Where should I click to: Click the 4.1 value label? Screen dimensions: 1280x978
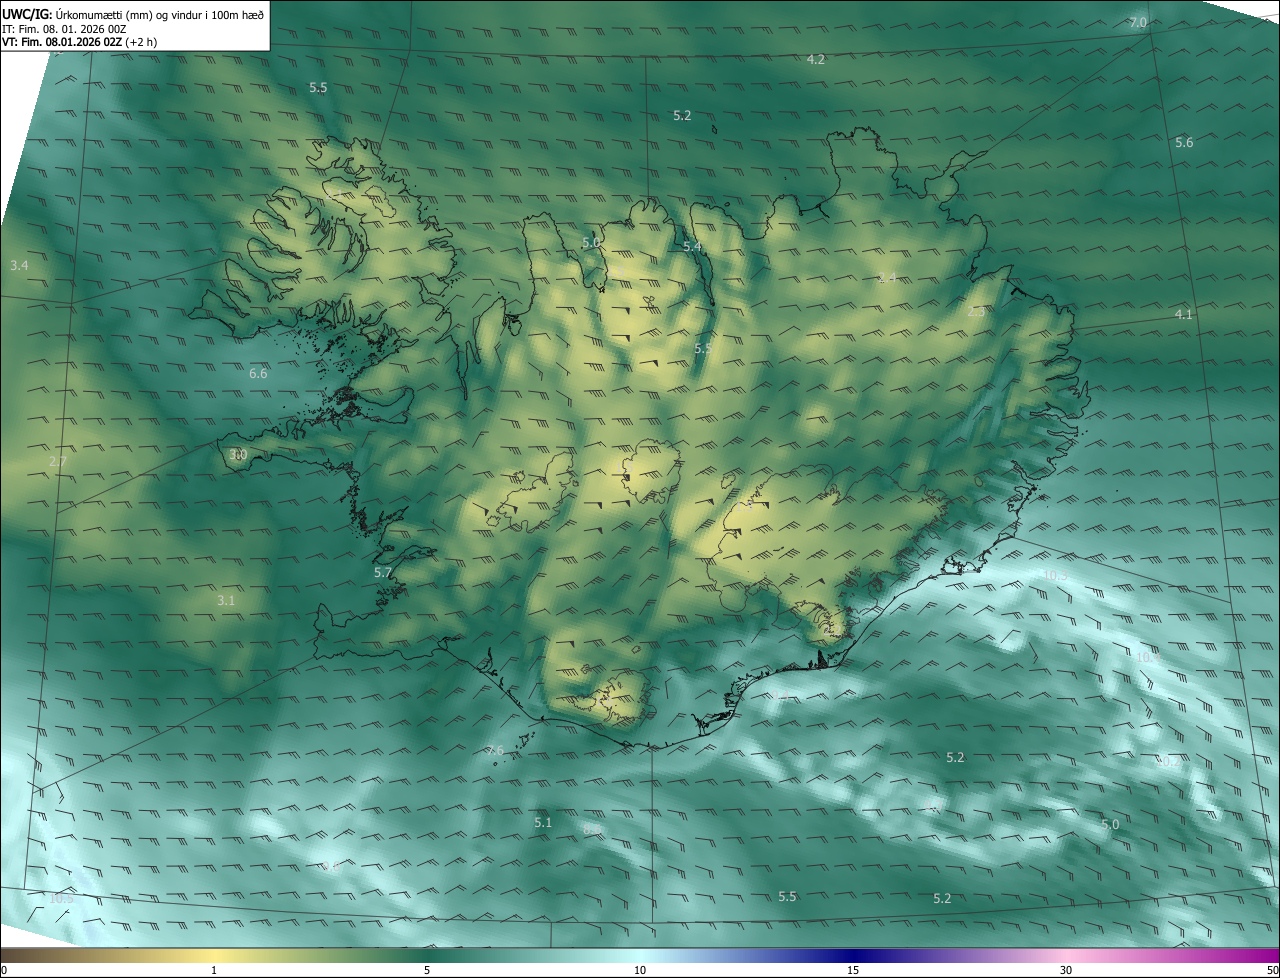1184,314
